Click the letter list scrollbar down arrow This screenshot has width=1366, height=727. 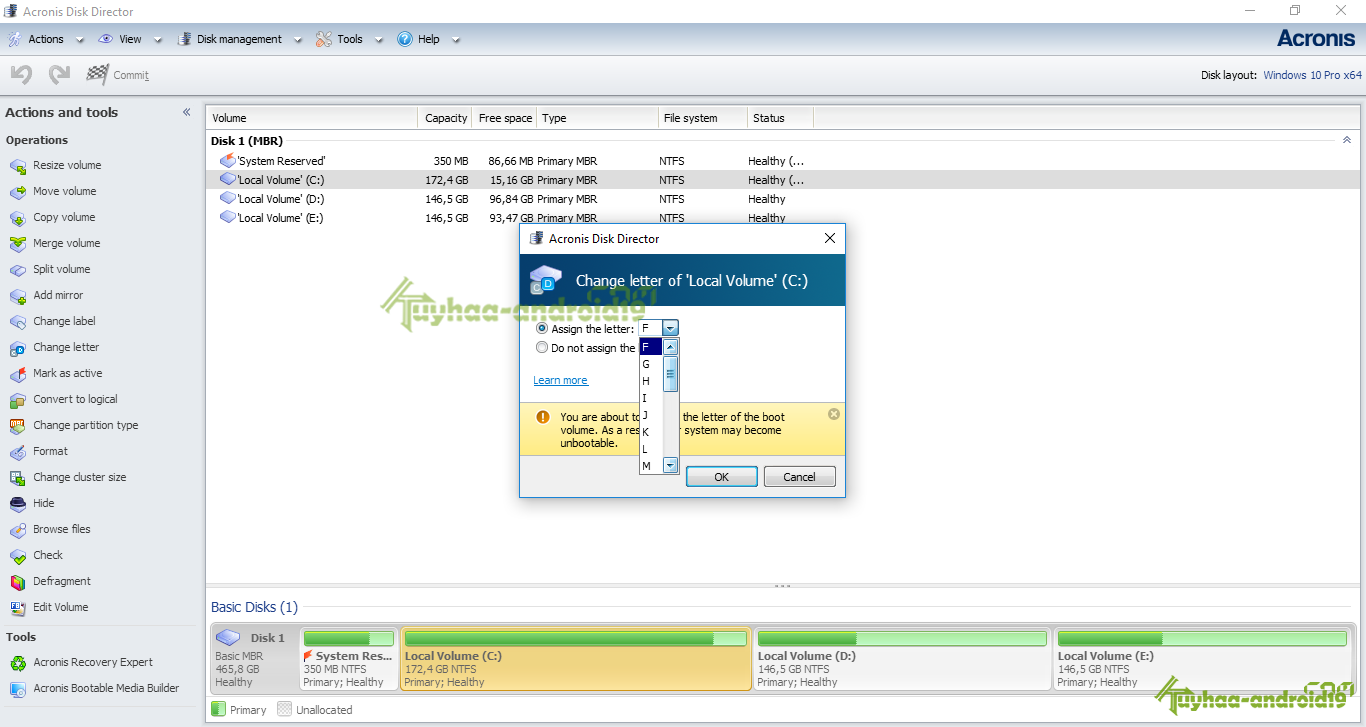(670, 465)
